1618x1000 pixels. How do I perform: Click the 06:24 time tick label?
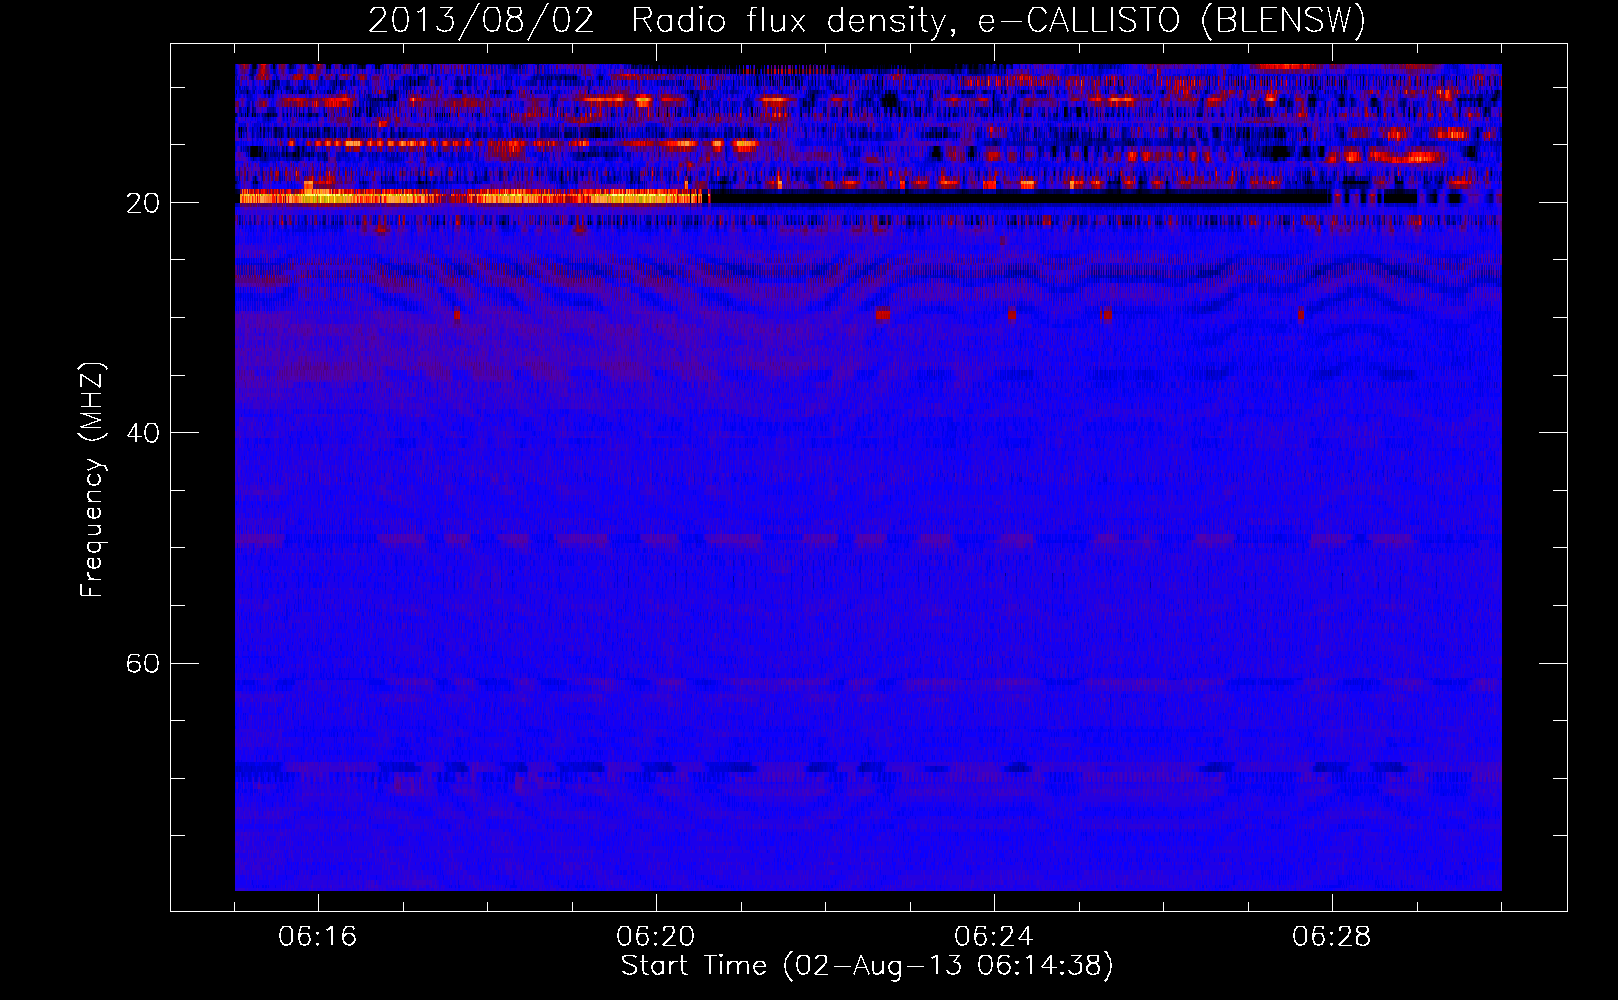[993, 937]
